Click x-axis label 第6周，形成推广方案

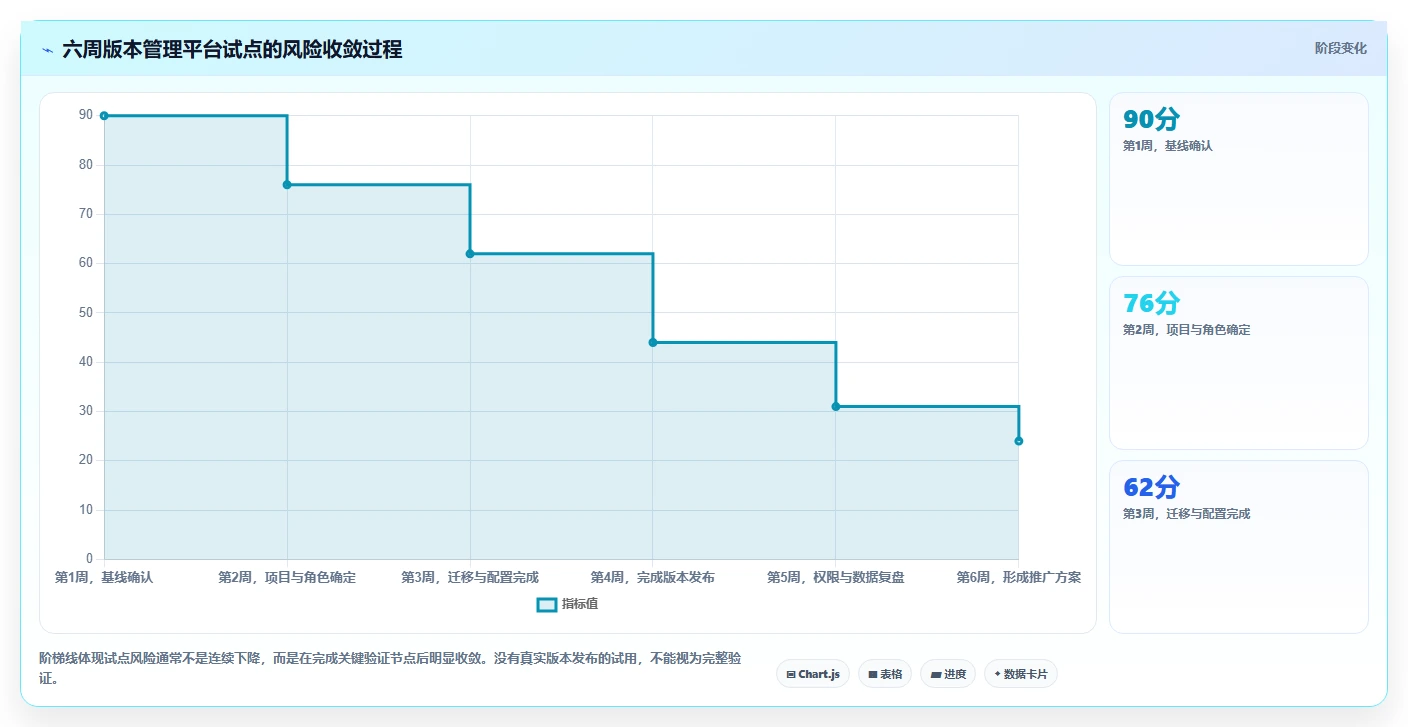1019,578
